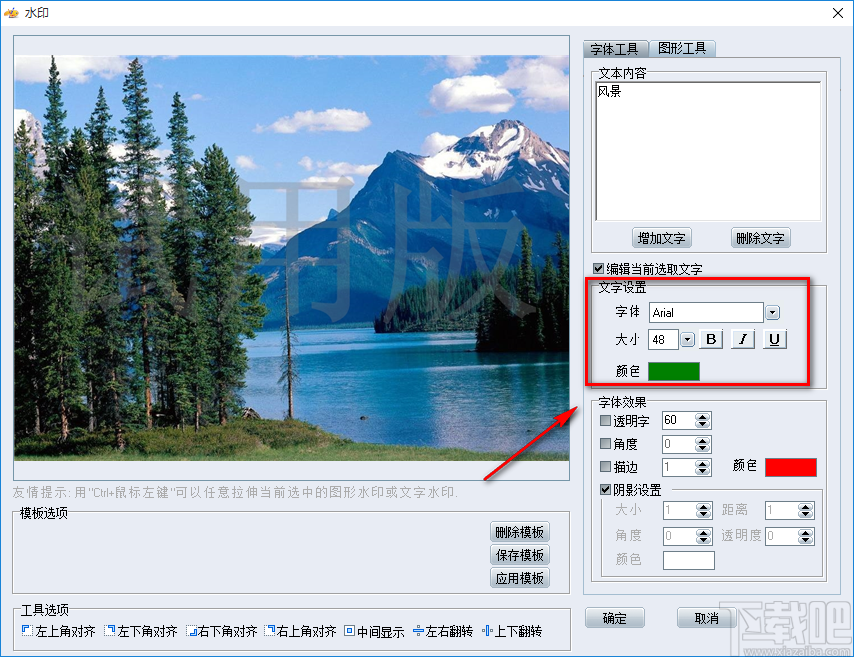Viewport: 854px width, 657px height.
Task: Open the font size dropdown showing 48
Action: click(x=688, y=339)
